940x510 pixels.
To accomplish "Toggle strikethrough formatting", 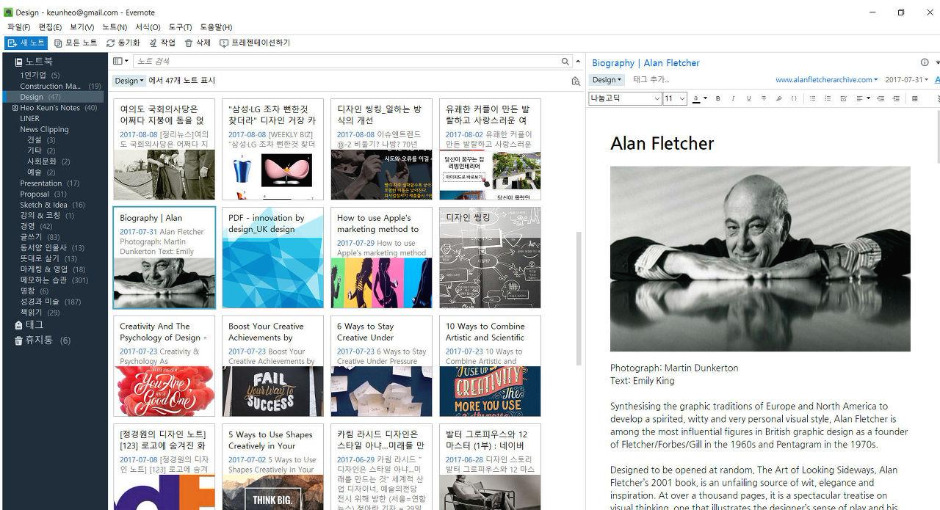I will tap(764, 98).
